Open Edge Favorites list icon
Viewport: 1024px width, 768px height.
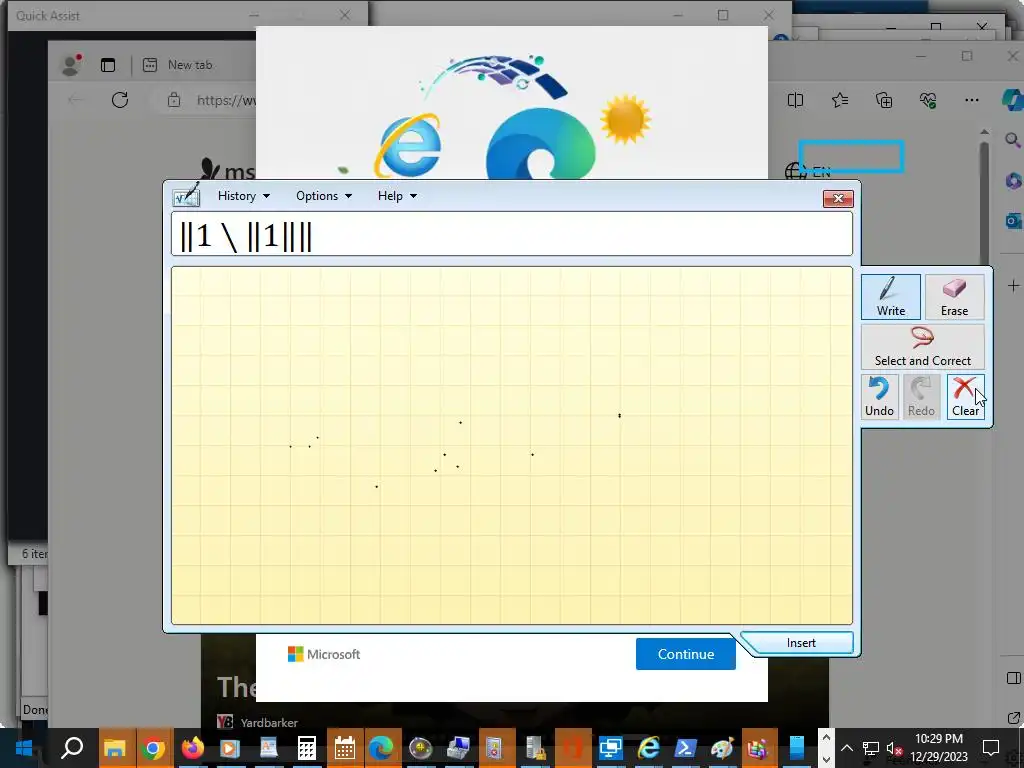840,100
